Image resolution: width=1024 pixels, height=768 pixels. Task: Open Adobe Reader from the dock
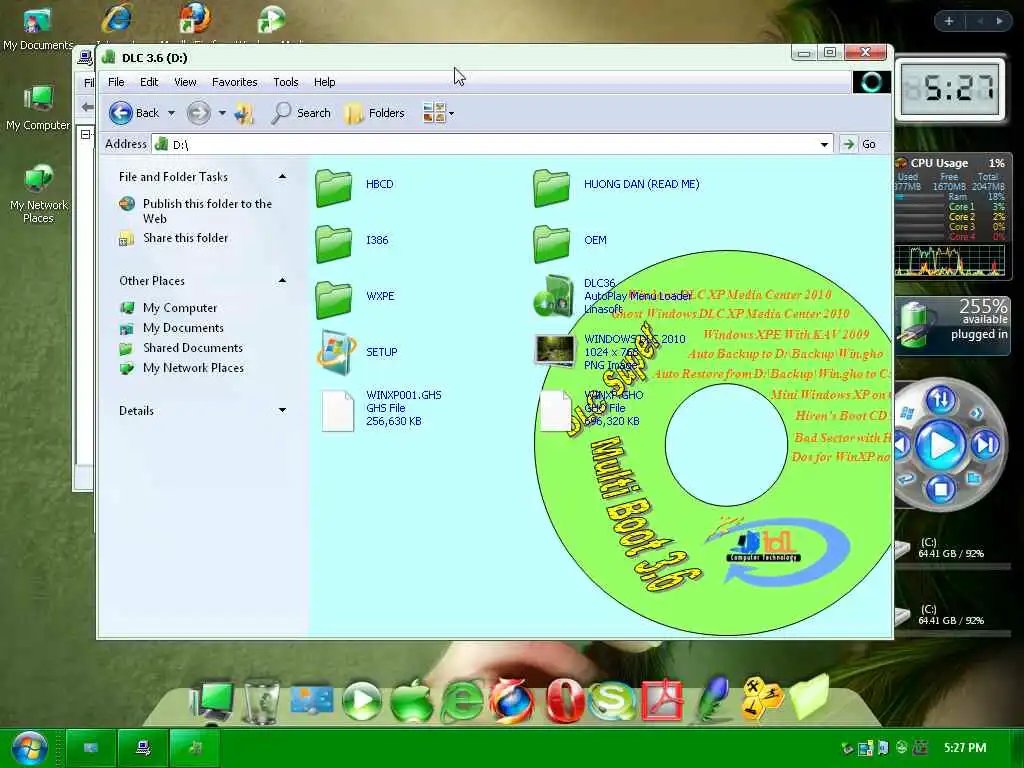[x=662, y=701]
